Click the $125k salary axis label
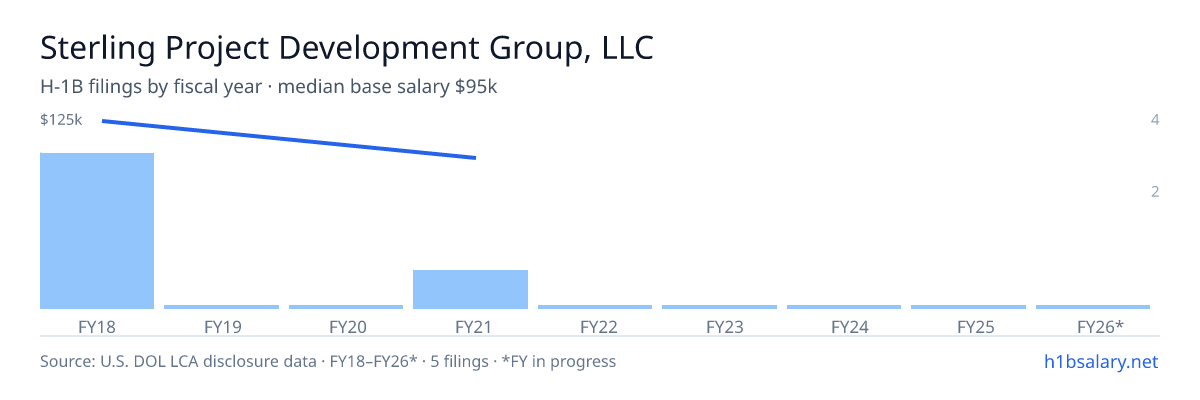Viewport: 1200px width, 400px height. click(x=61, y=120)
